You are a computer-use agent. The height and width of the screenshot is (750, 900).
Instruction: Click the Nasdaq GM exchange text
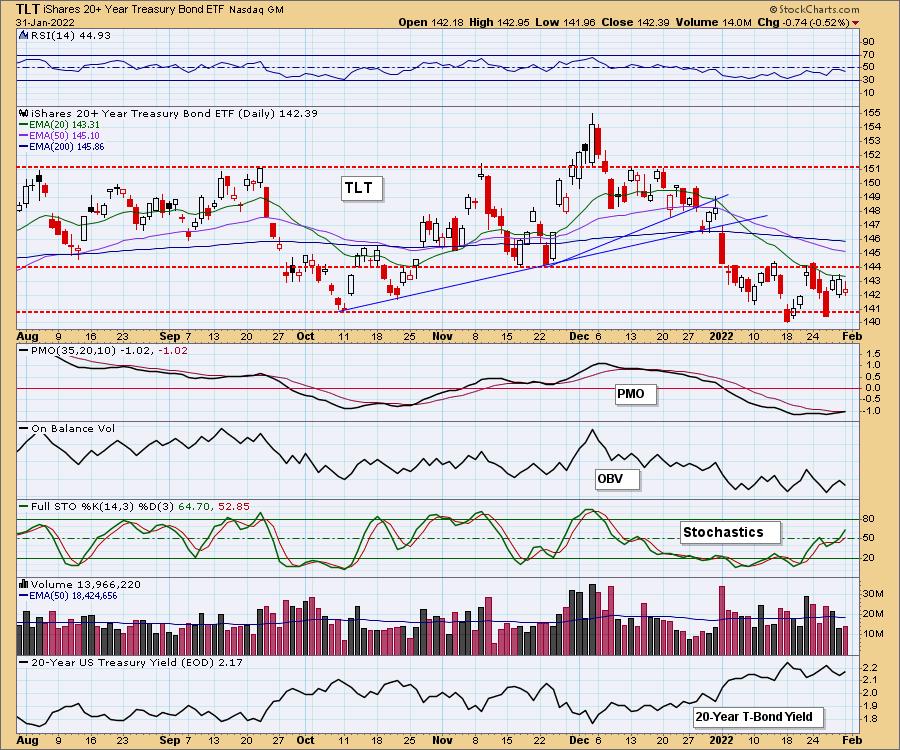point(257,10)
